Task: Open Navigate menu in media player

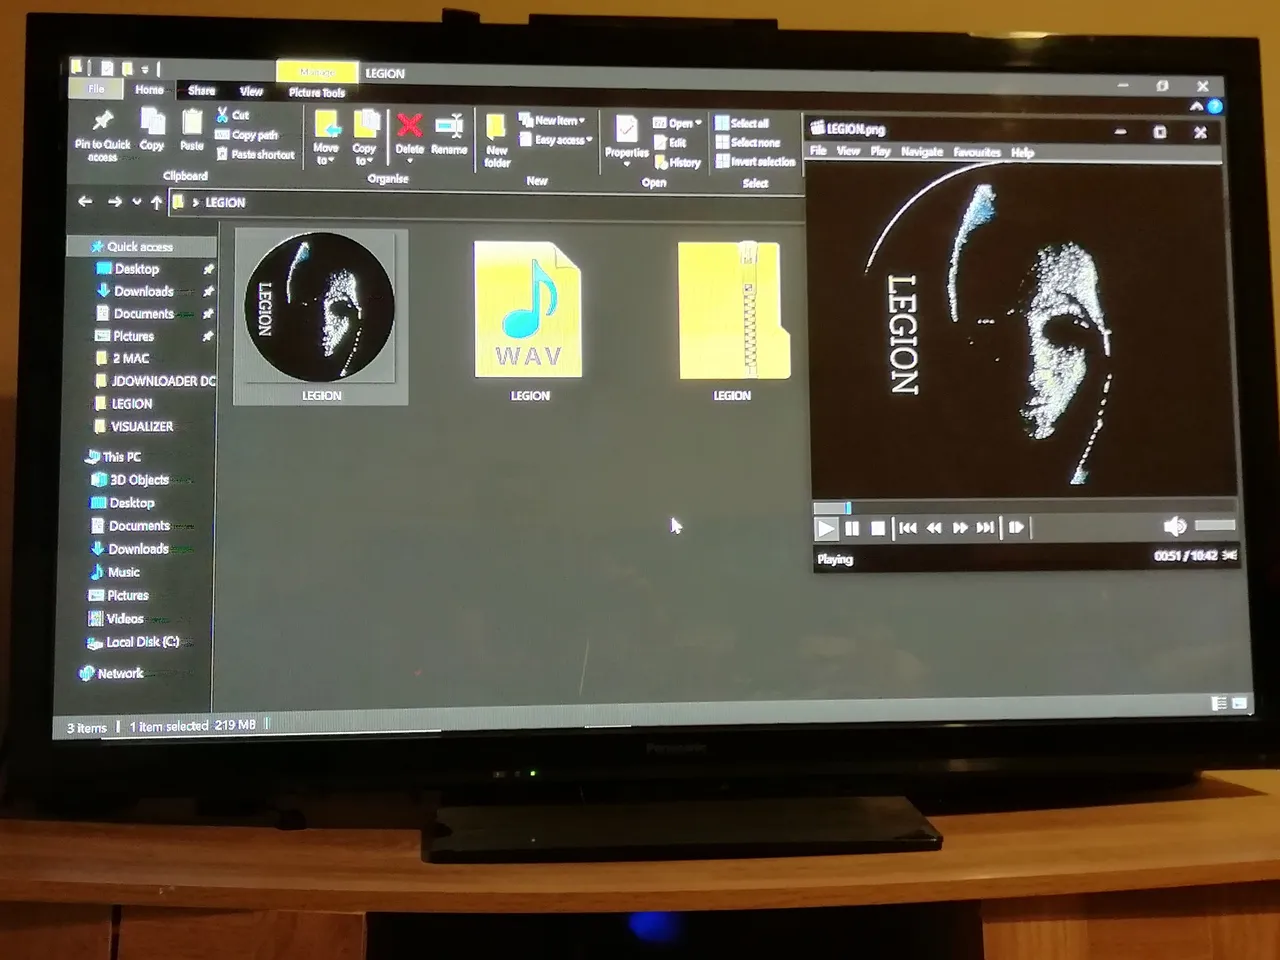Action: 922,152
